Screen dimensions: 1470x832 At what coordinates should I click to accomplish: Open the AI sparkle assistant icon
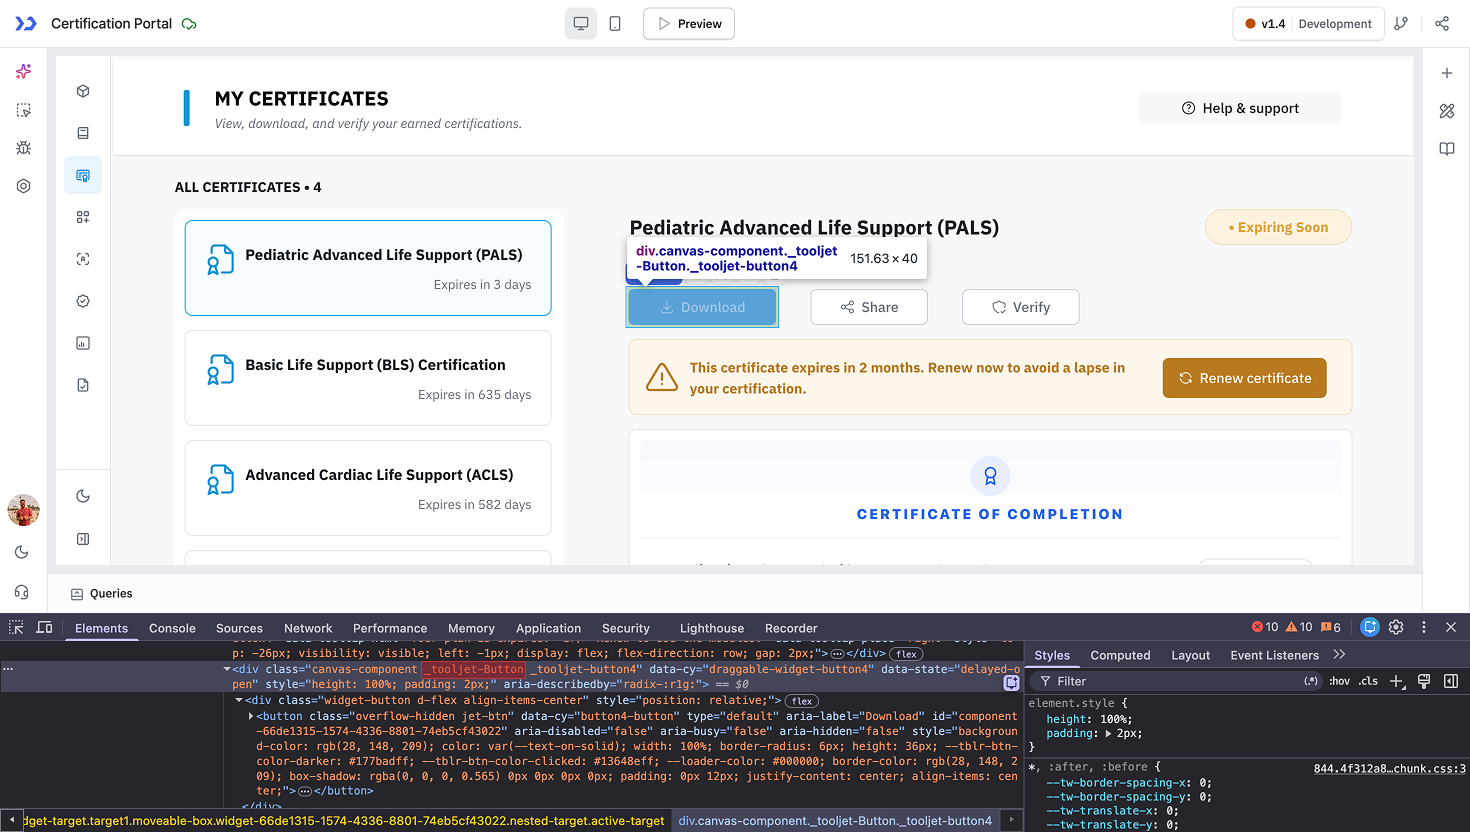[x=24, y=71]
